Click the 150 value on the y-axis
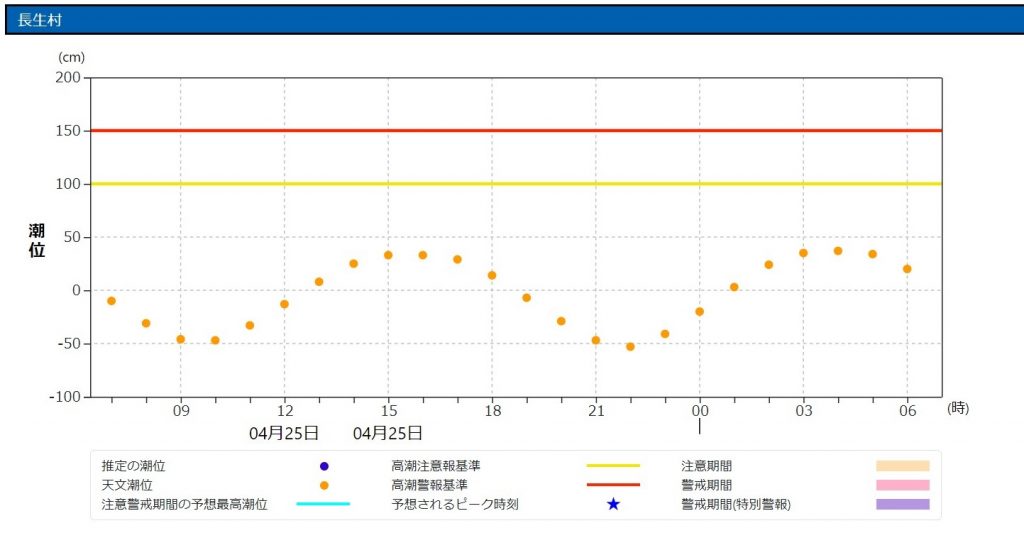Screen dimensions: 1024x533 68,131
